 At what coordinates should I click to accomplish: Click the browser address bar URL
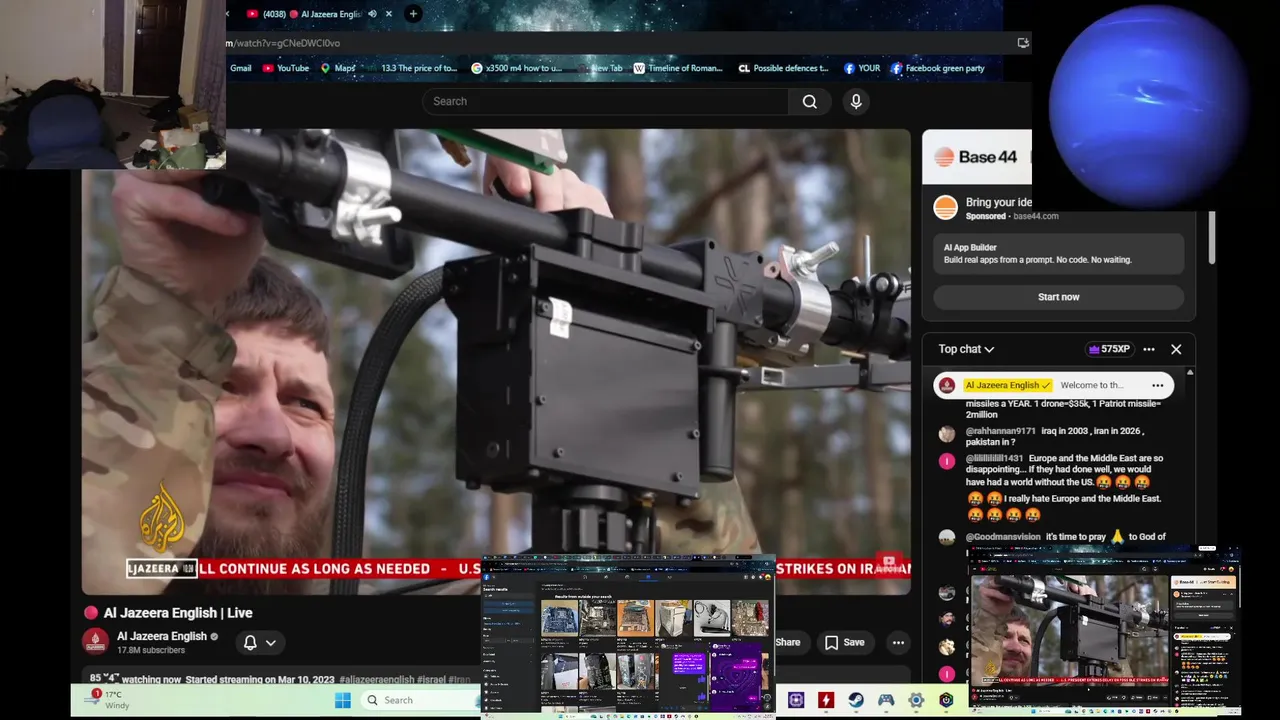[x=284, y=43]
